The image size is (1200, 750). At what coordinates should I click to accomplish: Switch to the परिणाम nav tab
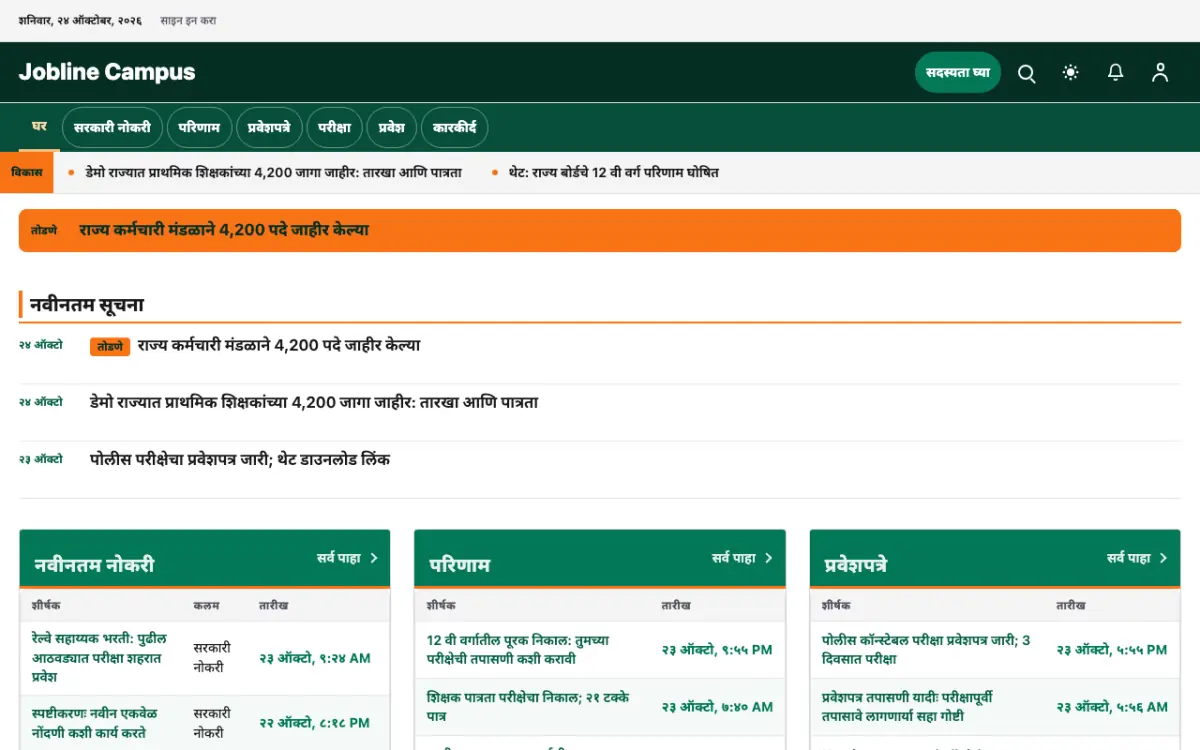200,128
